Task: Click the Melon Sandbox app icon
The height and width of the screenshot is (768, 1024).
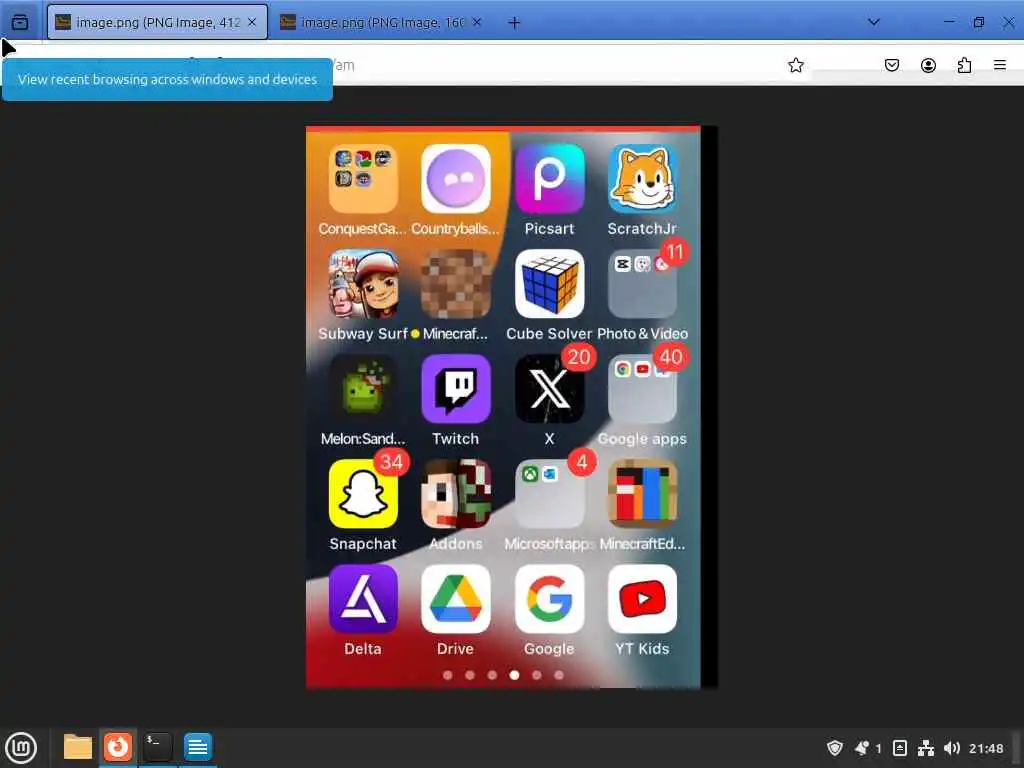Action: pyautogui.click(x=363, y=389)
